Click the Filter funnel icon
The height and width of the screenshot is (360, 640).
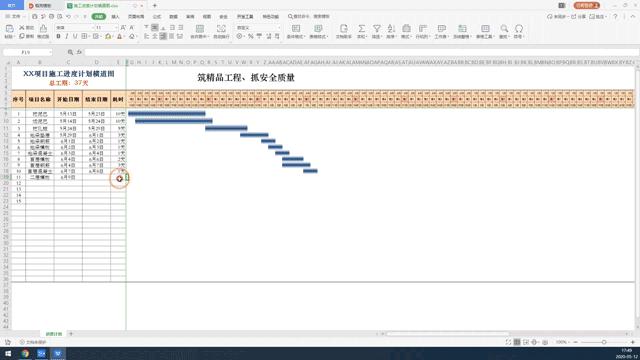coord(377,28)
